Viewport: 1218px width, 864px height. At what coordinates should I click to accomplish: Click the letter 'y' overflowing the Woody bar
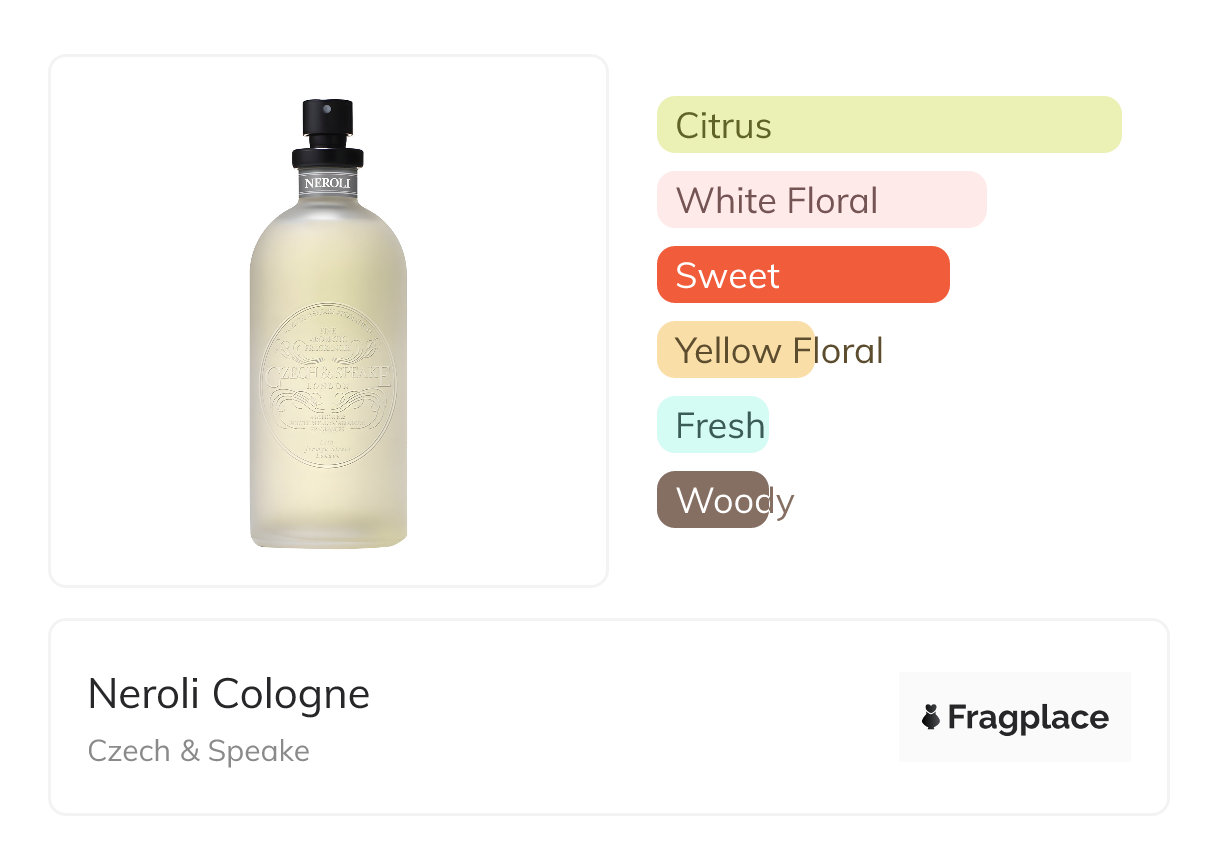[x=783, y=502]
